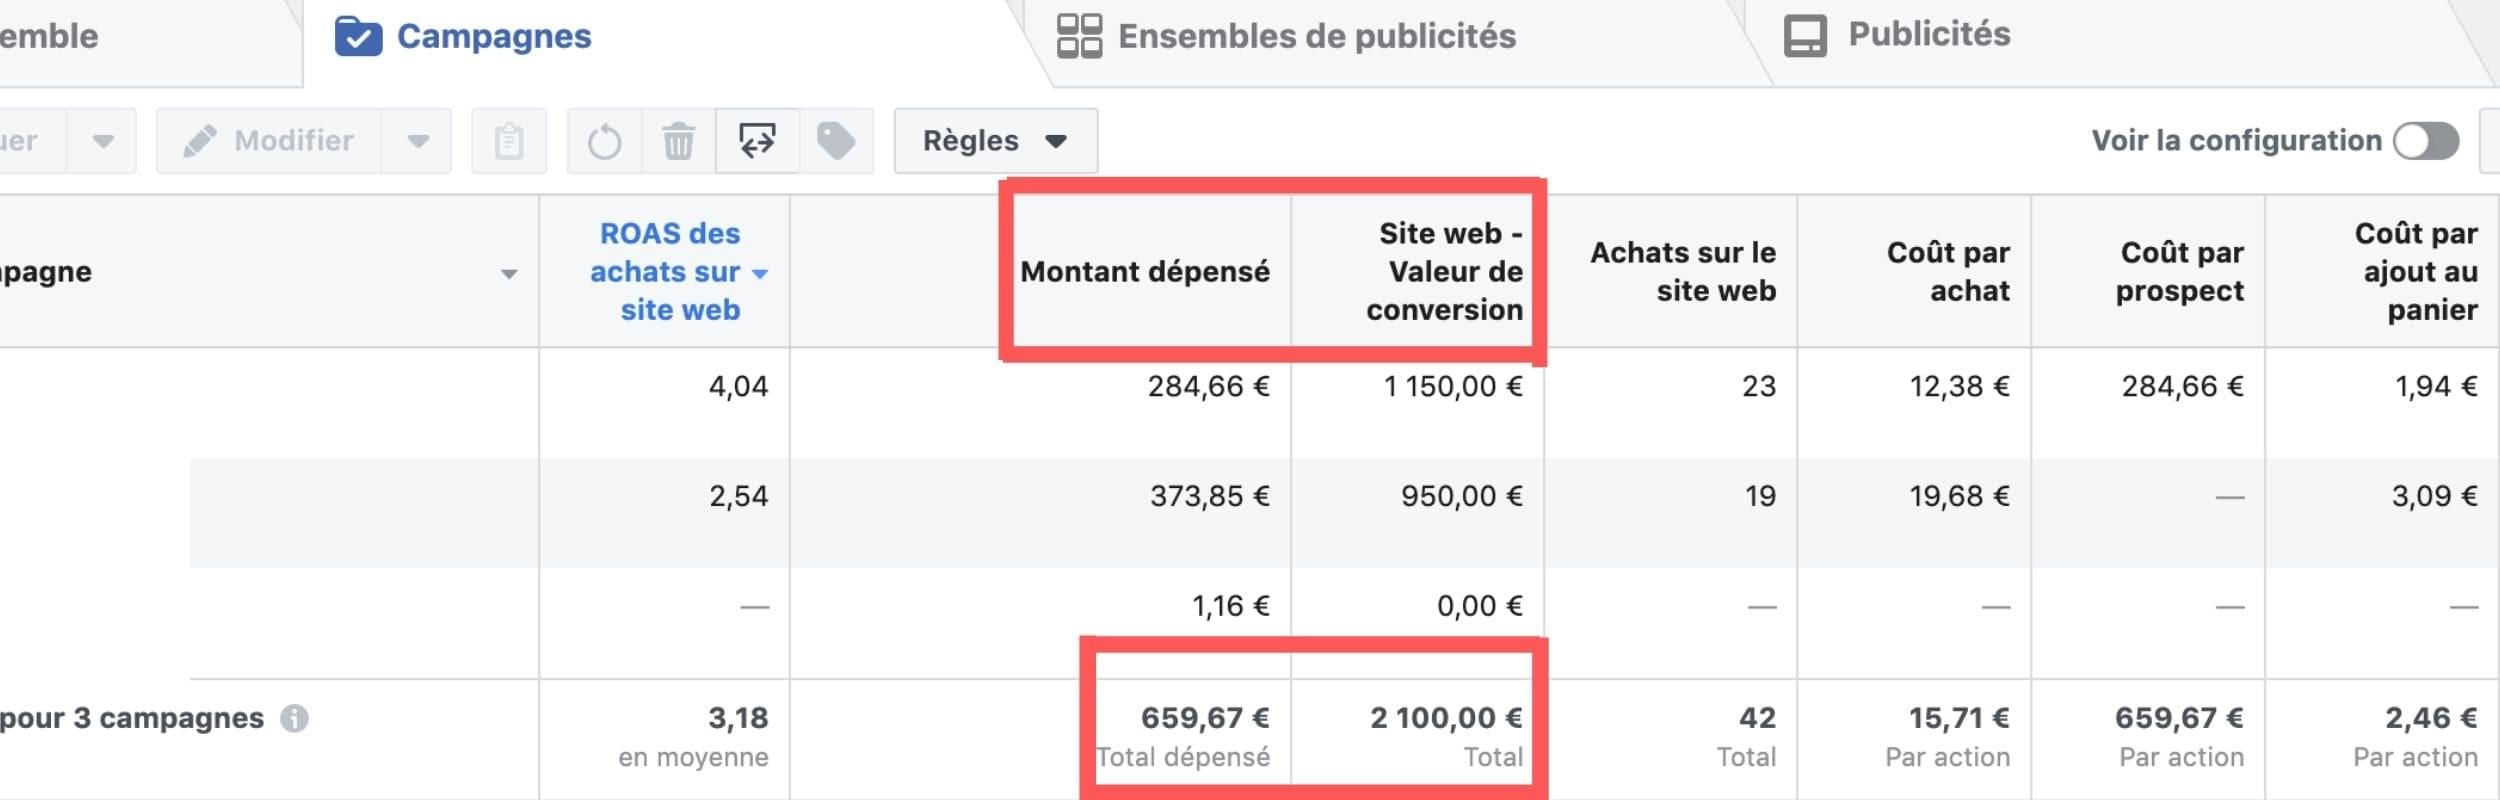This screenshot has height=800, width=2500.
Task: Switch to Ensembles de publicités tab
Action: point(1316,36)
